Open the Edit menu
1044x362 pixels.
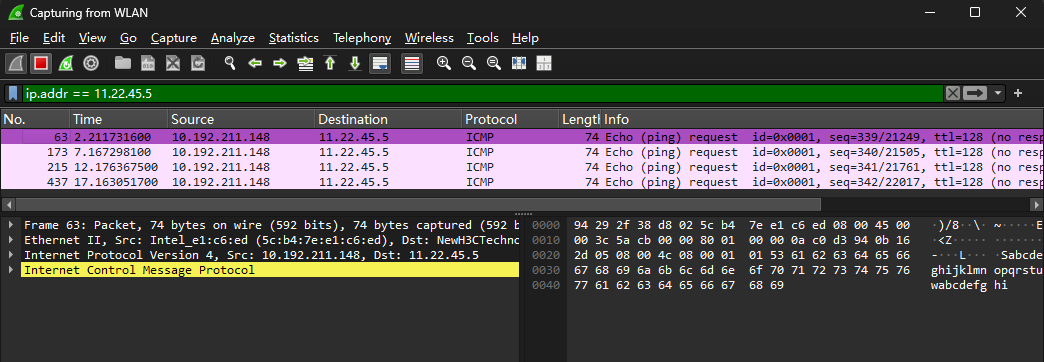point(54,38)
